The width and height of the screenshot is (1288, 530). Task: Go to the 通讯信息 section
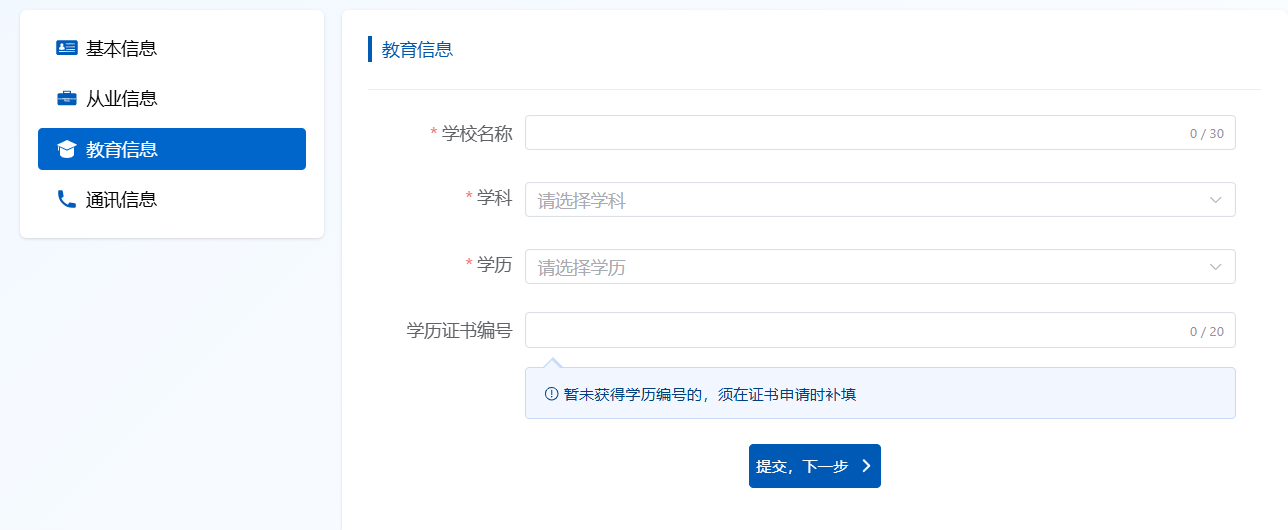[x=121, y=200]
